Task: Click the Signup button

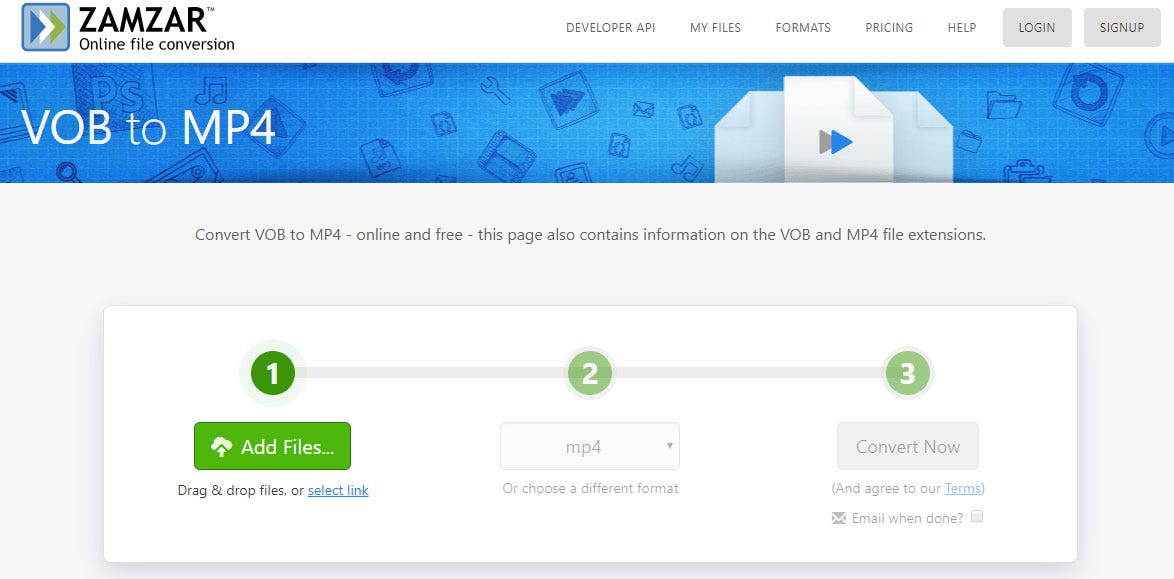Action: click(x=1122, y=28)
